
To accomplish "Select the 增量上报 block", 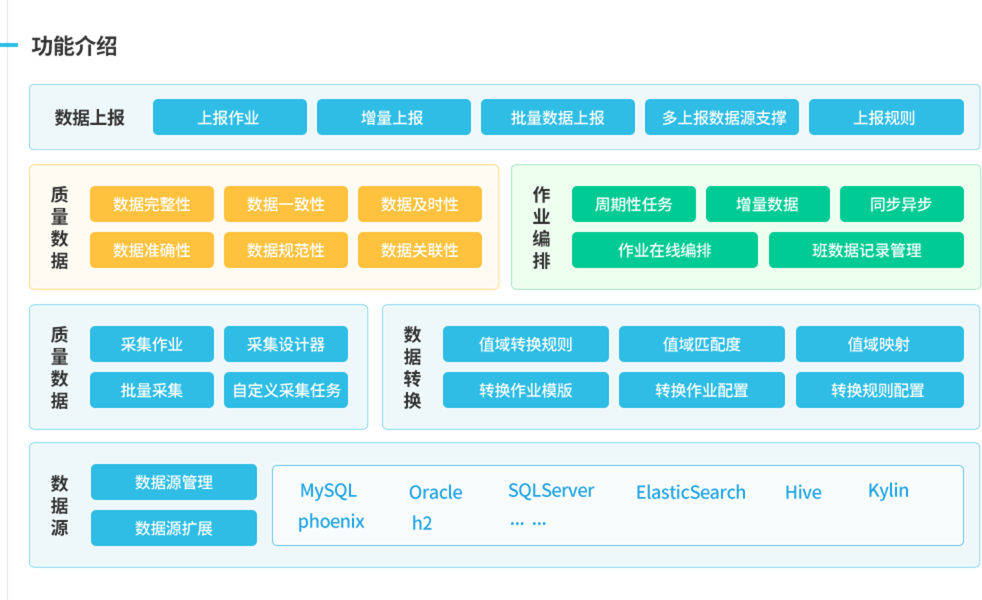I will [x=392, y=117].
